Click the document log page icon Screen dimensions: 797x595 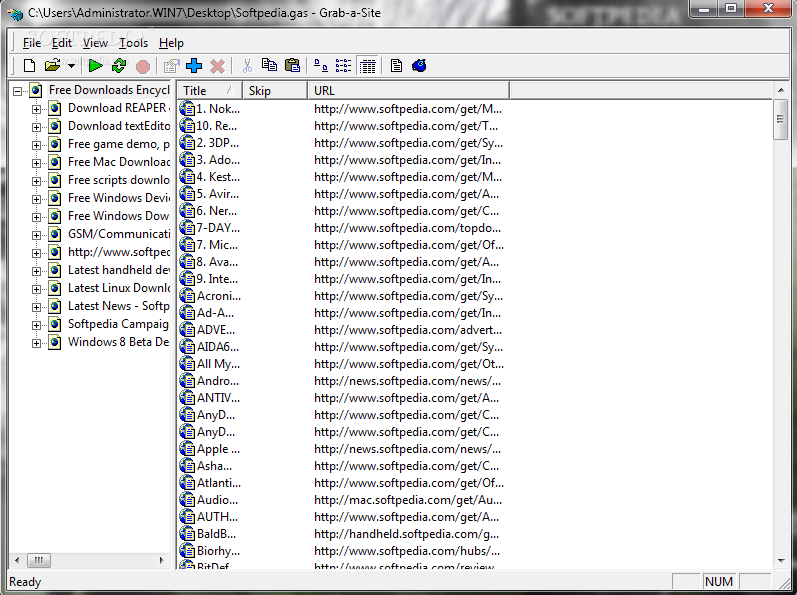tap(396, 66)
